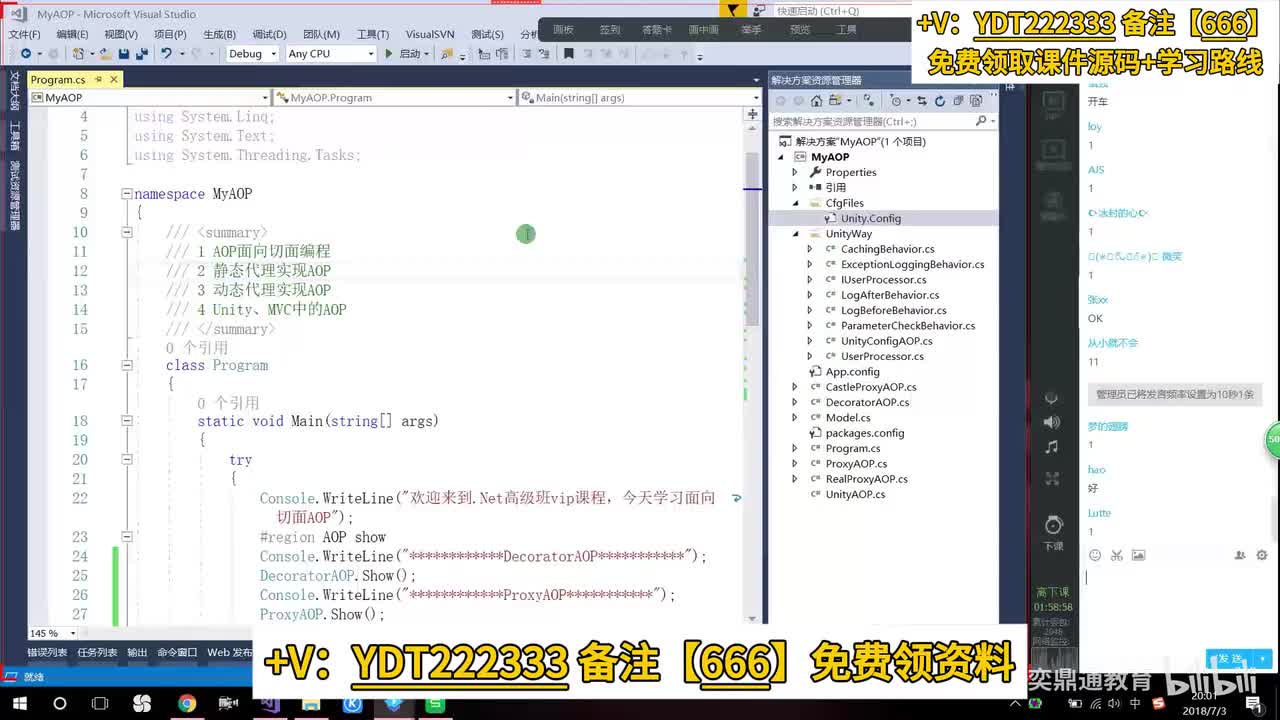Open the VisualSVN menu

(429, 34)
